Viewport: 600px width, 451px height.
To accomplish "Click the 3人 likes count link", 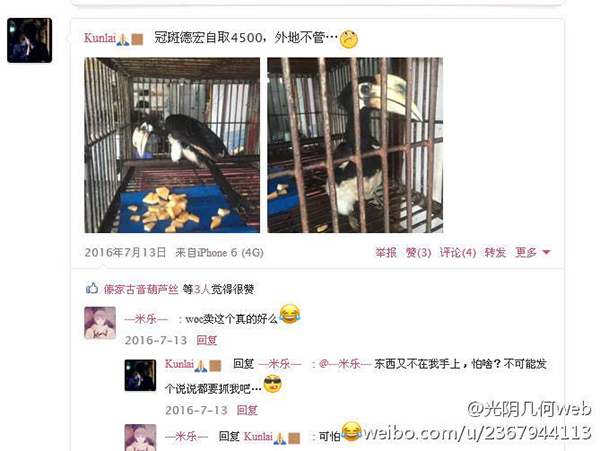I will click(x=202, y=289).
